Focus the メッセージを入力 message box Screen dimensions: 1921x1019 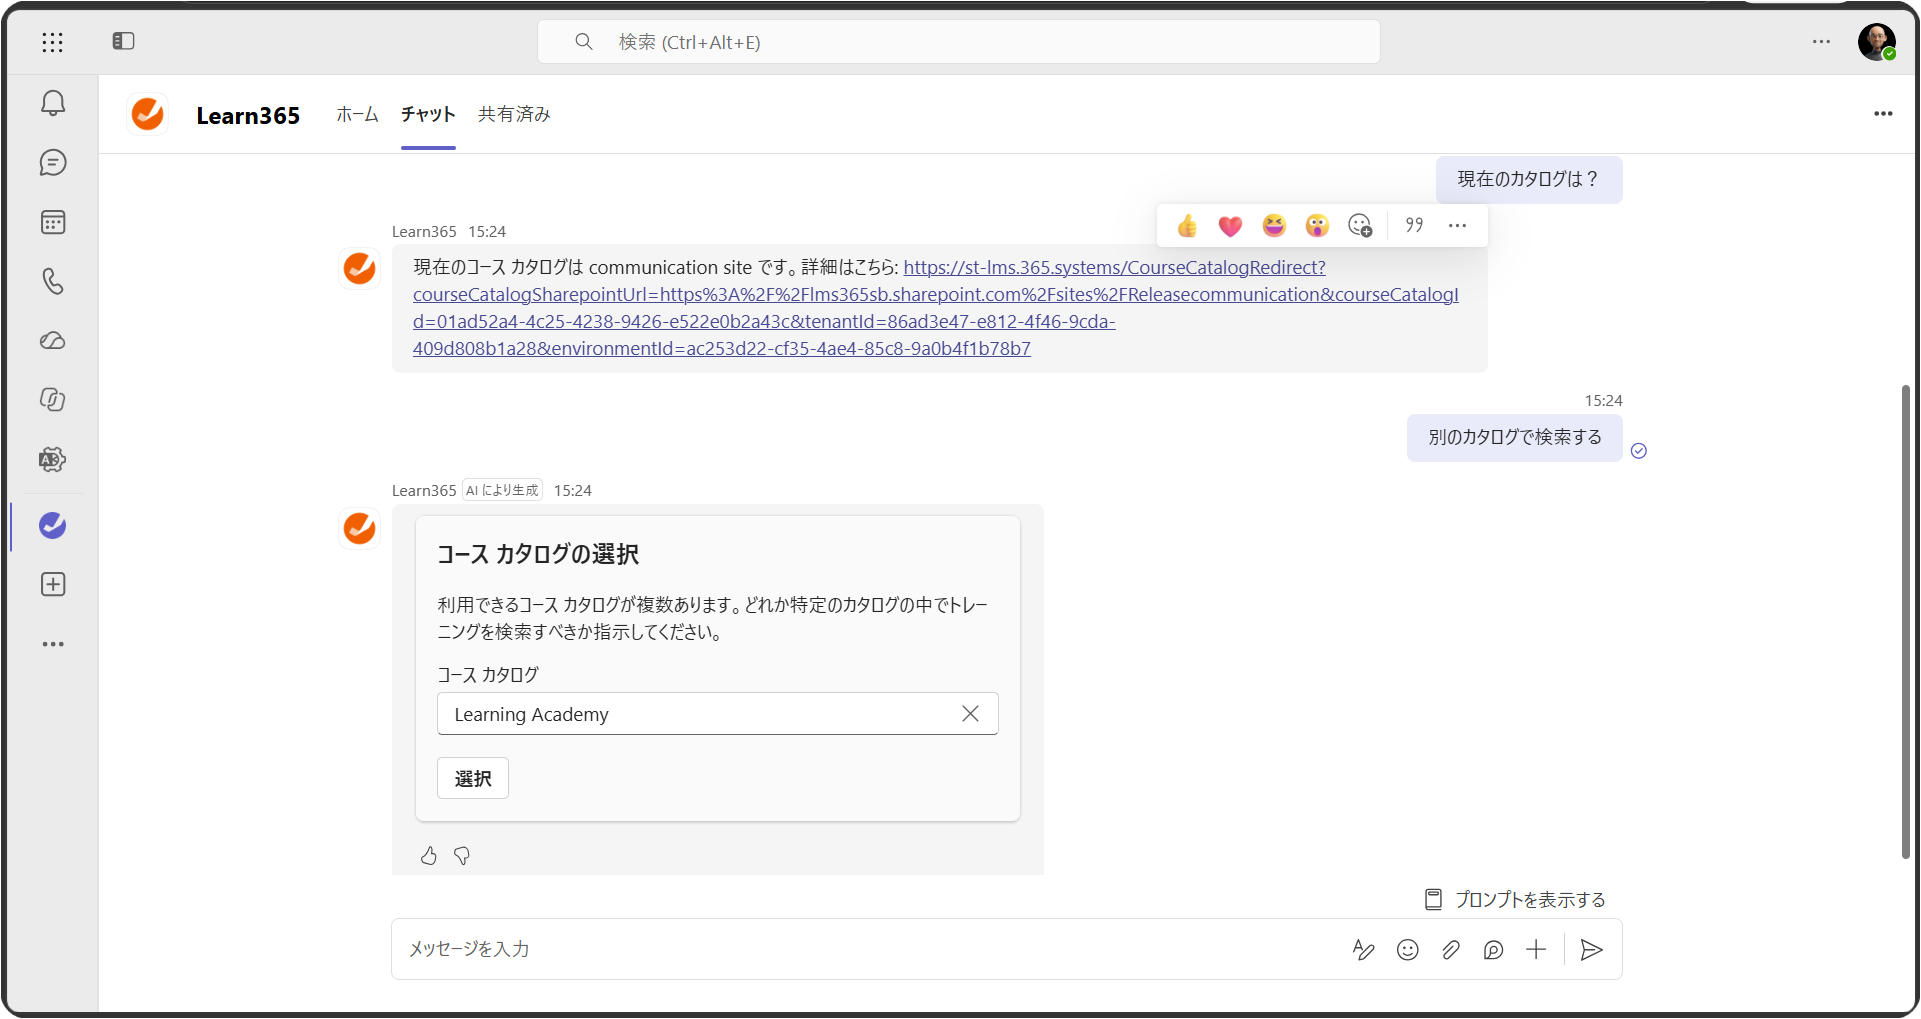870,949
